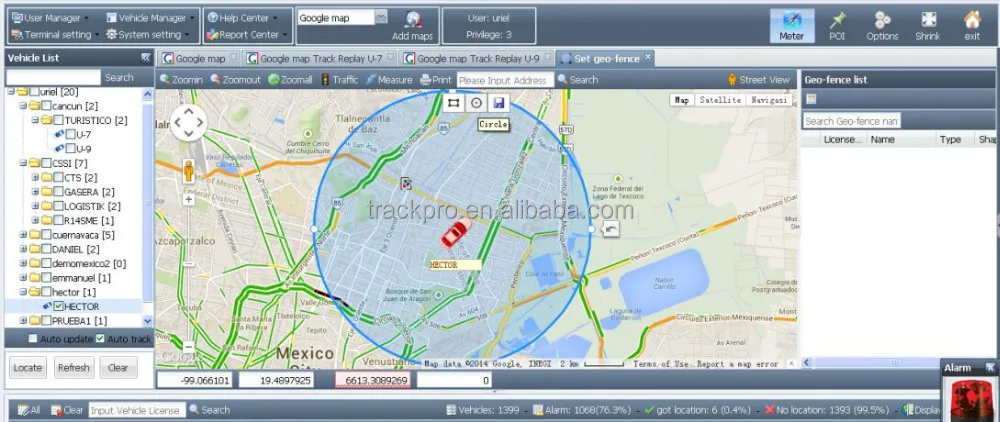Click the Vehicle List Search button

tap(119, 78)
